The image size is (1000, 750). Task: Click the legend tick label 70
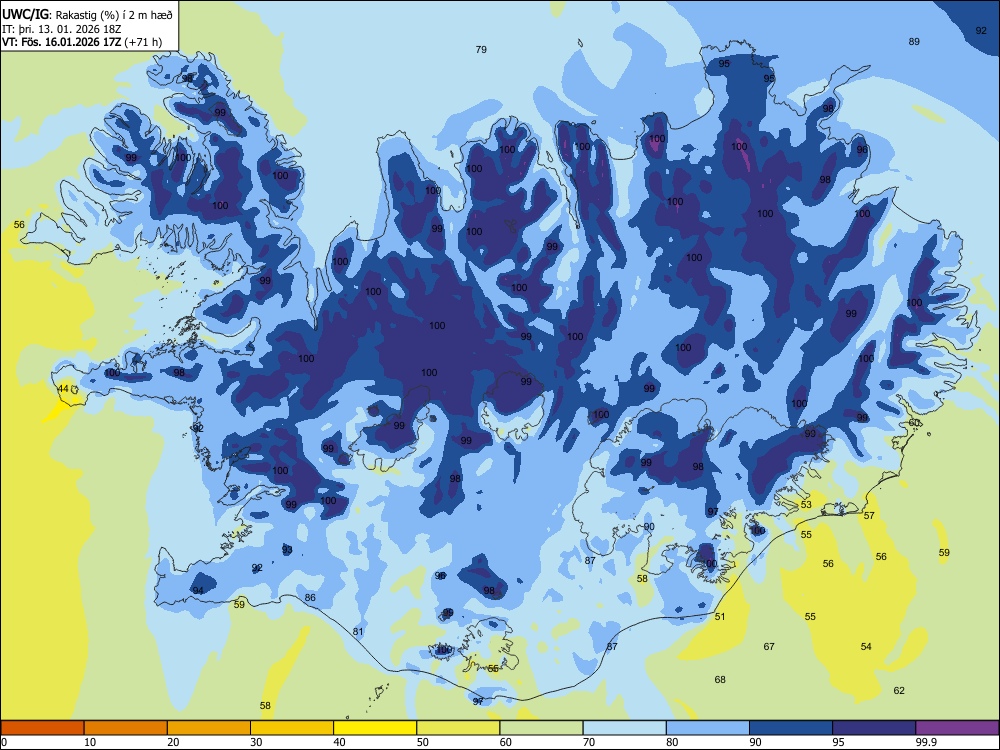pyautogui.click(x=589, y=742)
